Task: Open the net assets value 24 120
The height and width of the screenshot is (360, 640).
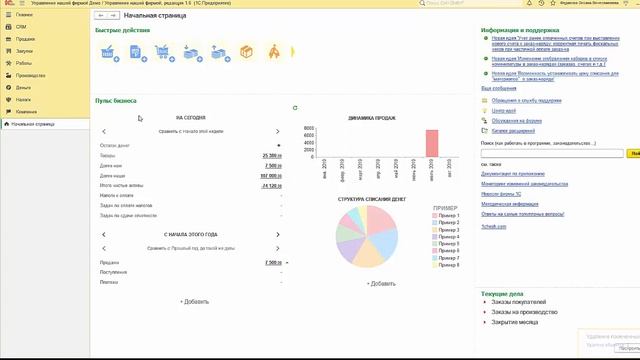Action: (x=272, y=186)
